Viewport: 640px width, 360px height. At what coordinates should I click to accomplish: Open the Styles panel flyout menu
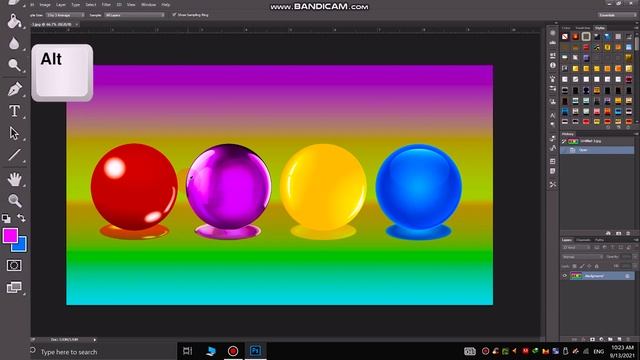click(x=636, y=28)
